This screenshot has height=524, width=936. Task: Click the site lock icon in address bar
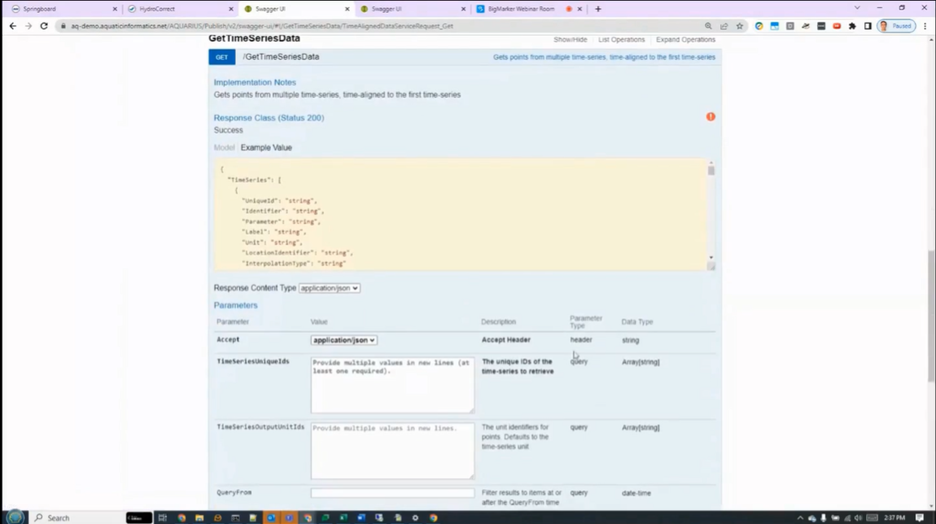63,26
